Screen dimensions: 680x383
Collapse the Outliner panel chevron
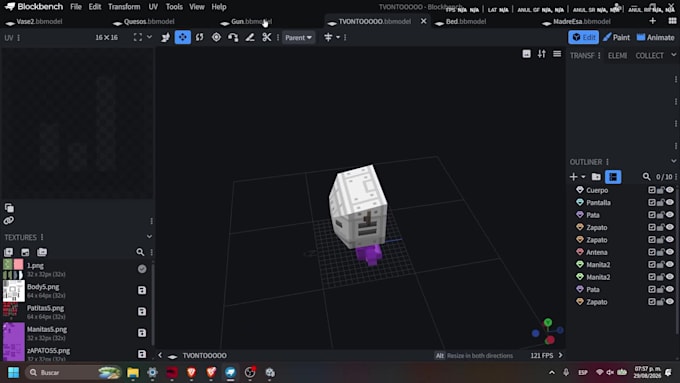pyautogui.click(x=673, y=161)
